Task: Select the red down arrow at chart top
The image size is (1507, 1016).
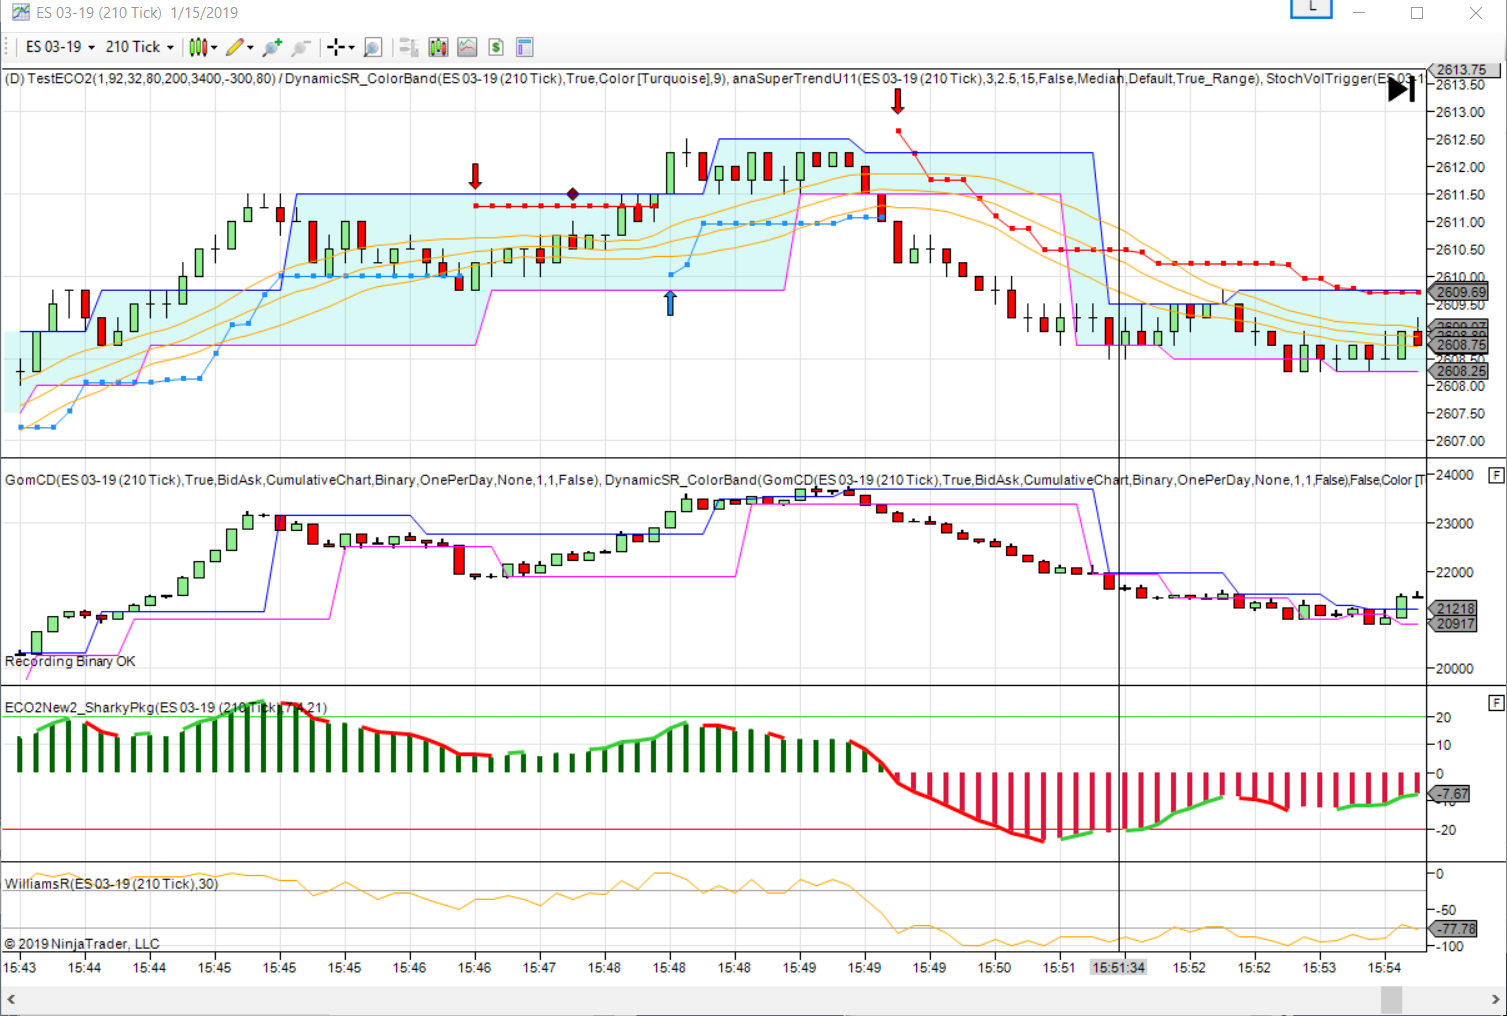Action: click(x=898, y=101)
